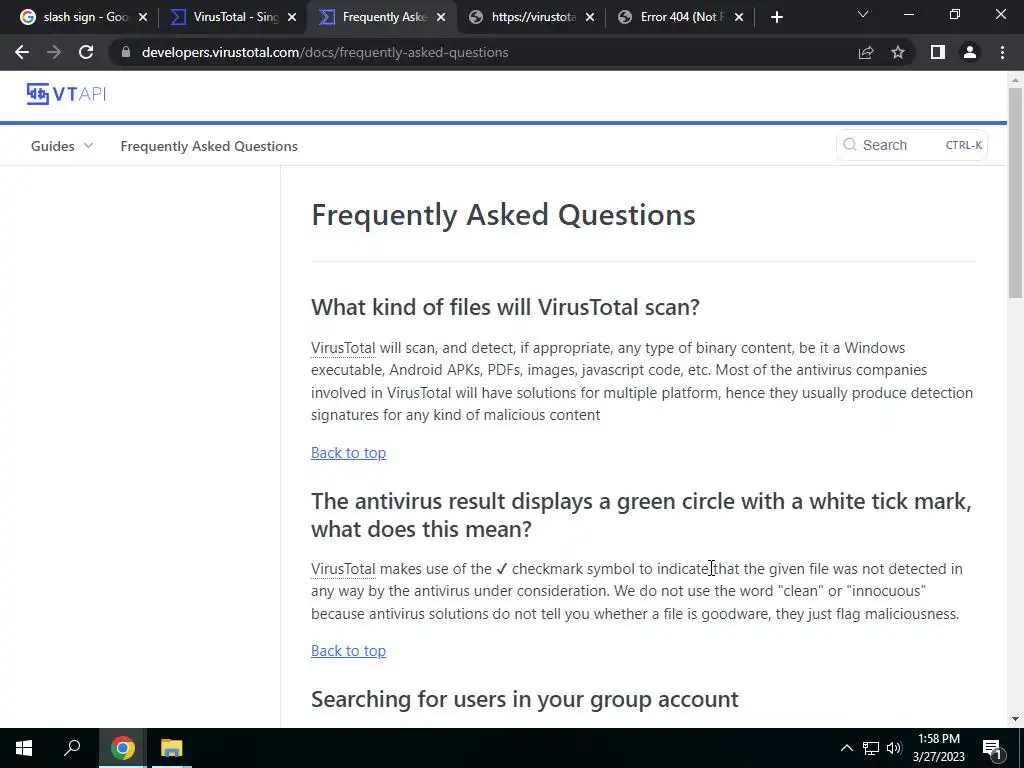Click the volume tray icon

tap(894, 748)
